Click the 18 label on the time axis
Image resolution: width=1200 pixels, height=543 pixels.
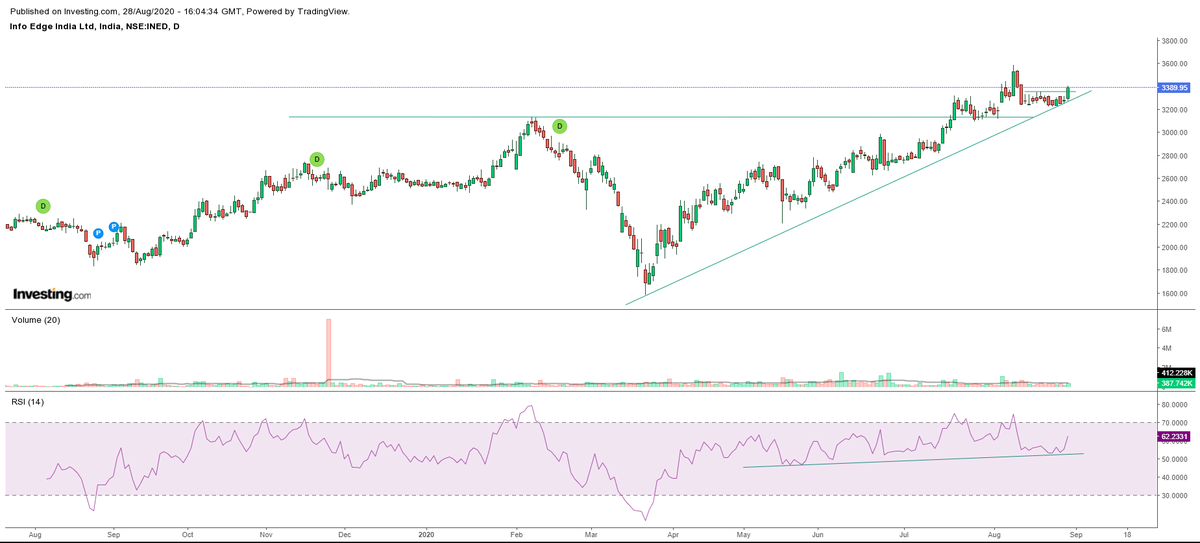coord(1127,535)
